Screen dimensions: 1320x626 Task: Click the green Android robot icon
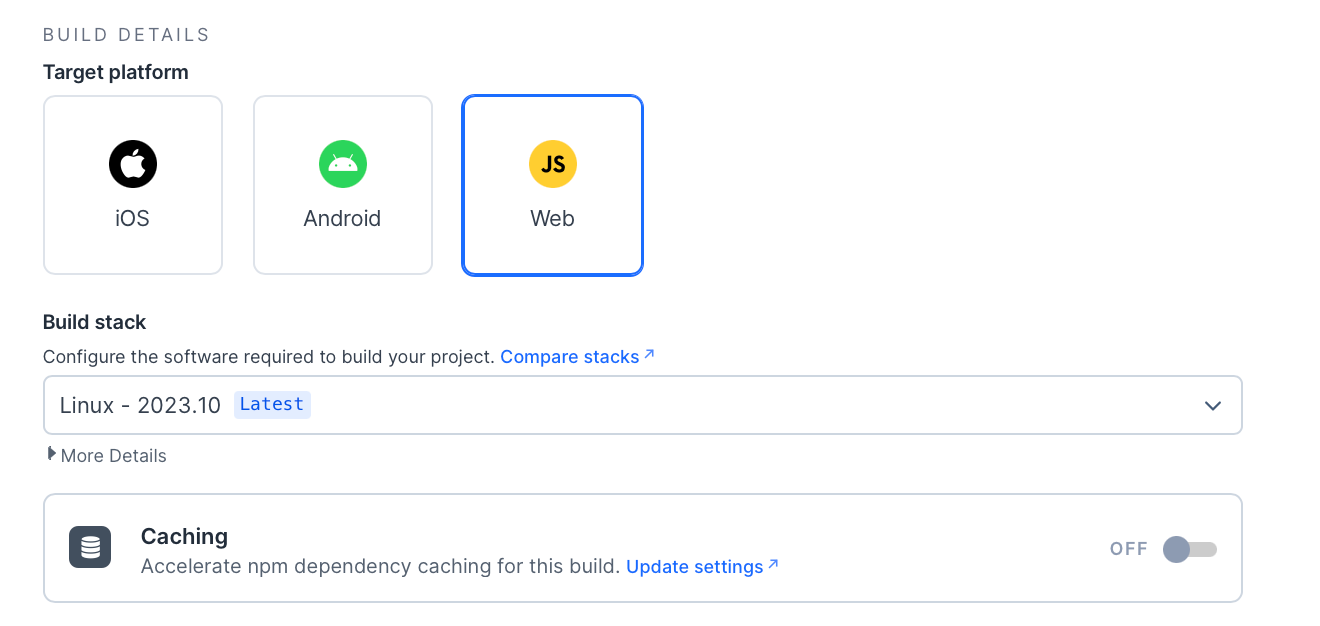pyautogui.click(x=343, y=164)
